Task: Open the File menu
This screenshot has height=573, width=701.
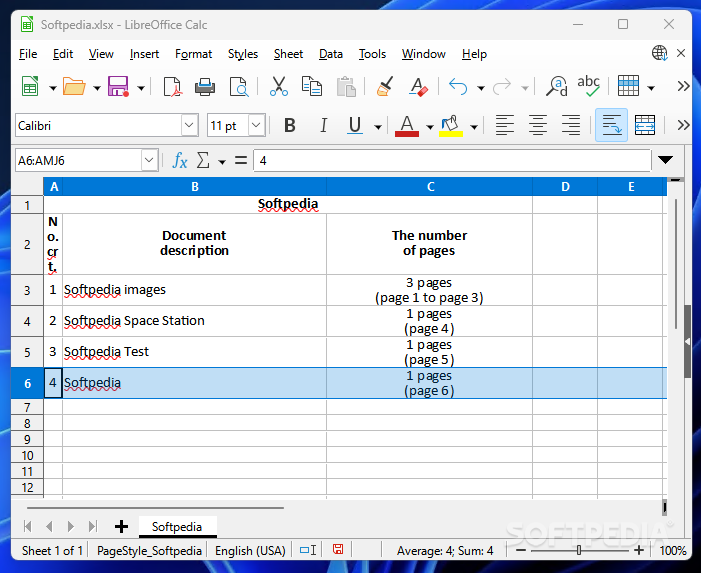Action: (x=28, y=54)
